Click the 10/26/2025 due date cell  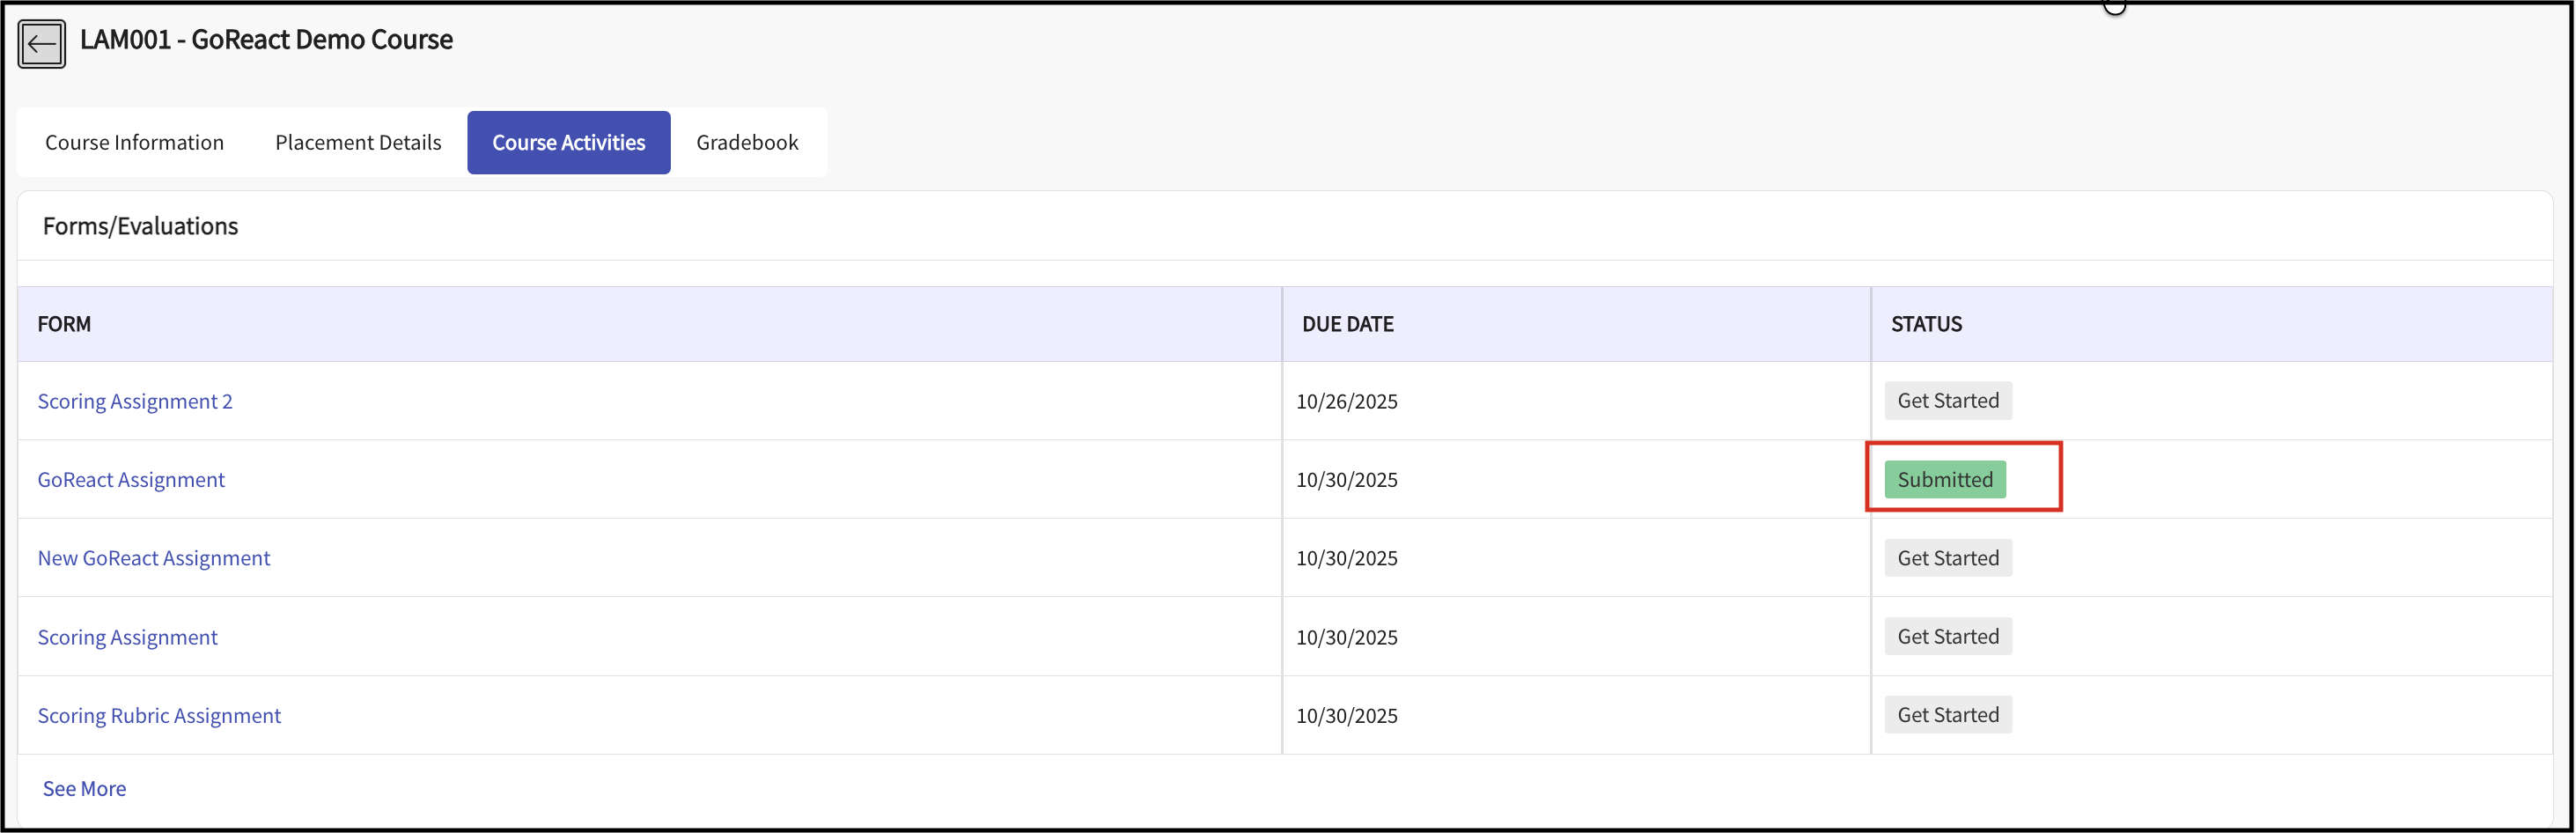[x=1346, y=401]
